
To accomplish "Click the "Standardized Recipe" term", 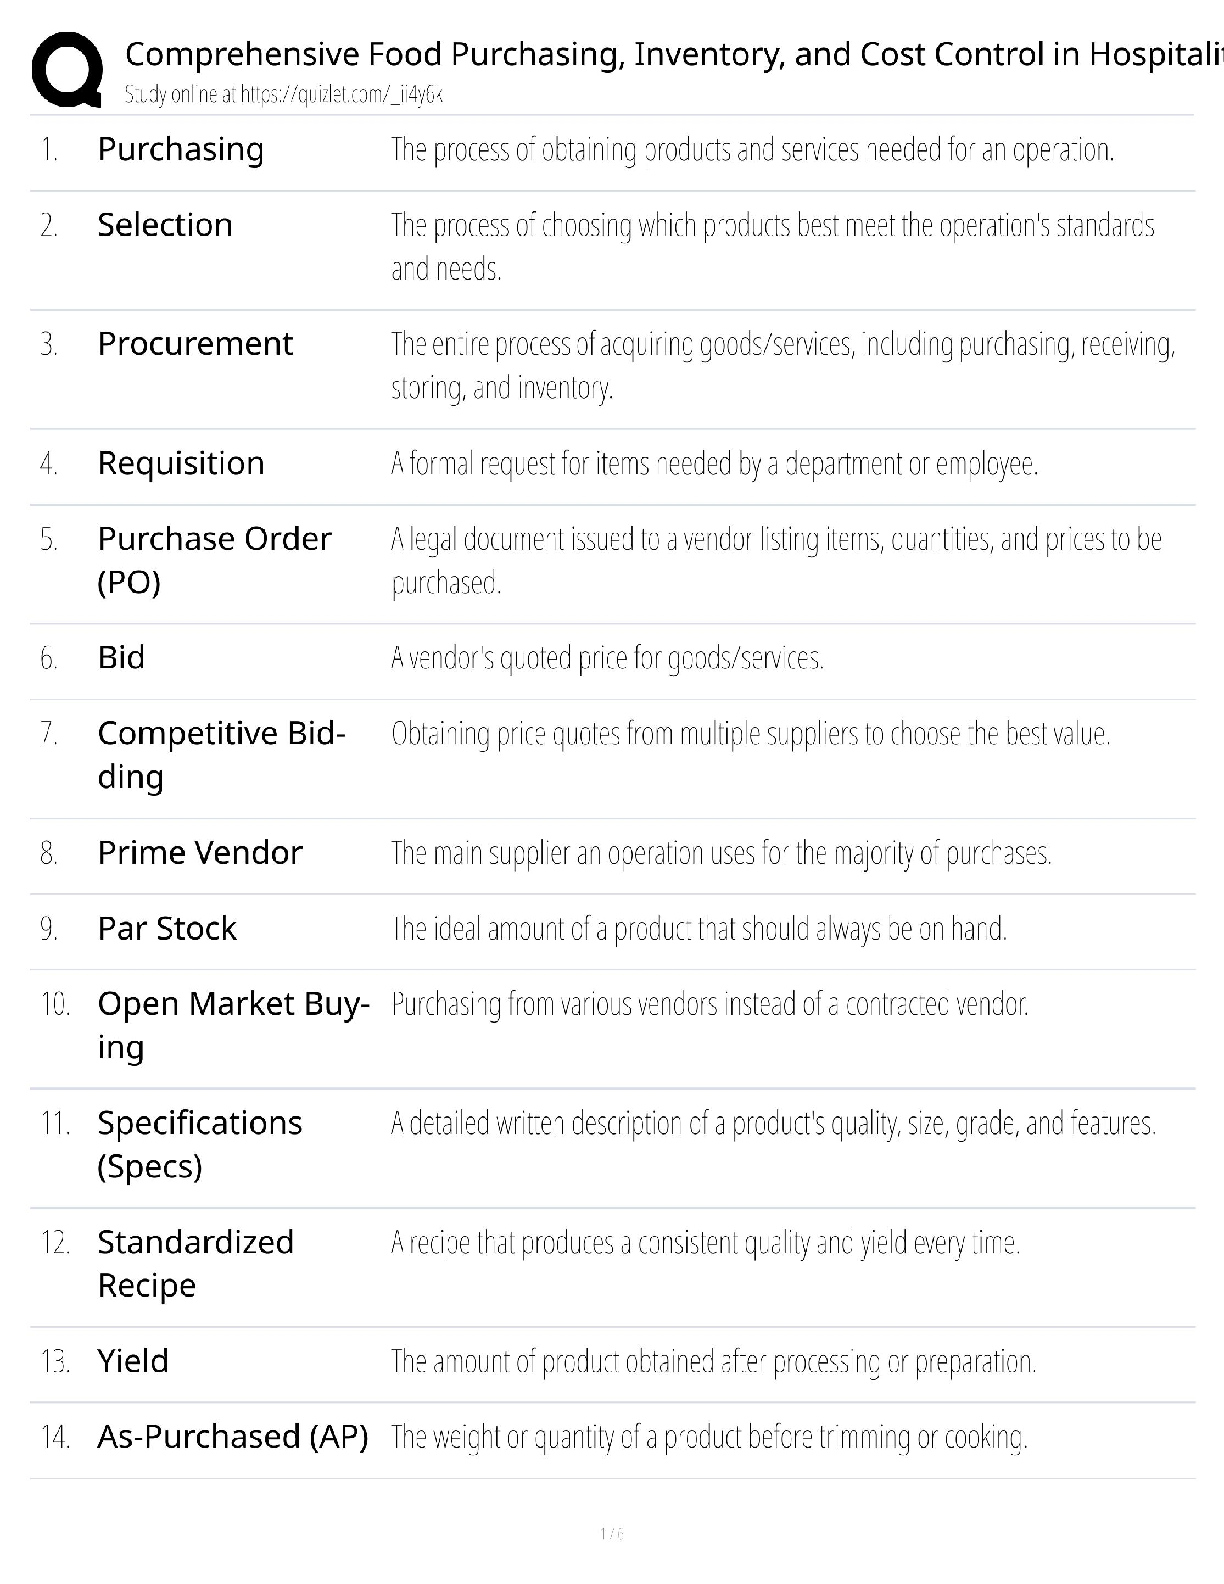I will click(195, 1263).
